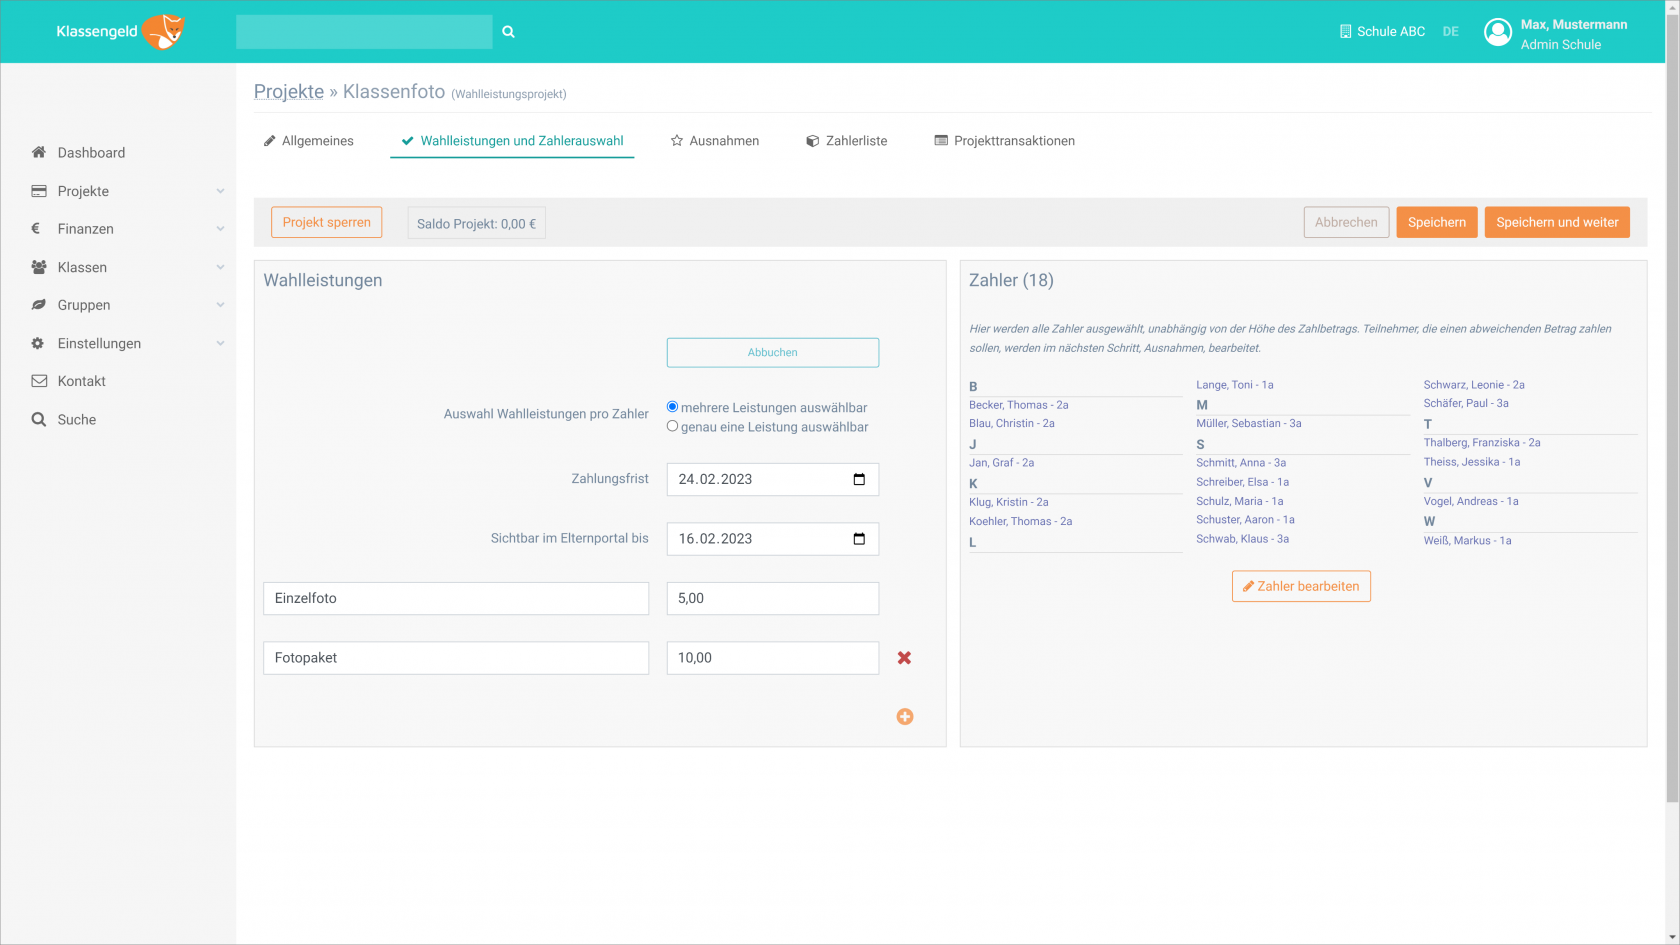Viewport: 1680px width, 945px height.
Task: Click the Kontakt envelope icon
Action: pyautogui.click(x=39, y=381)
